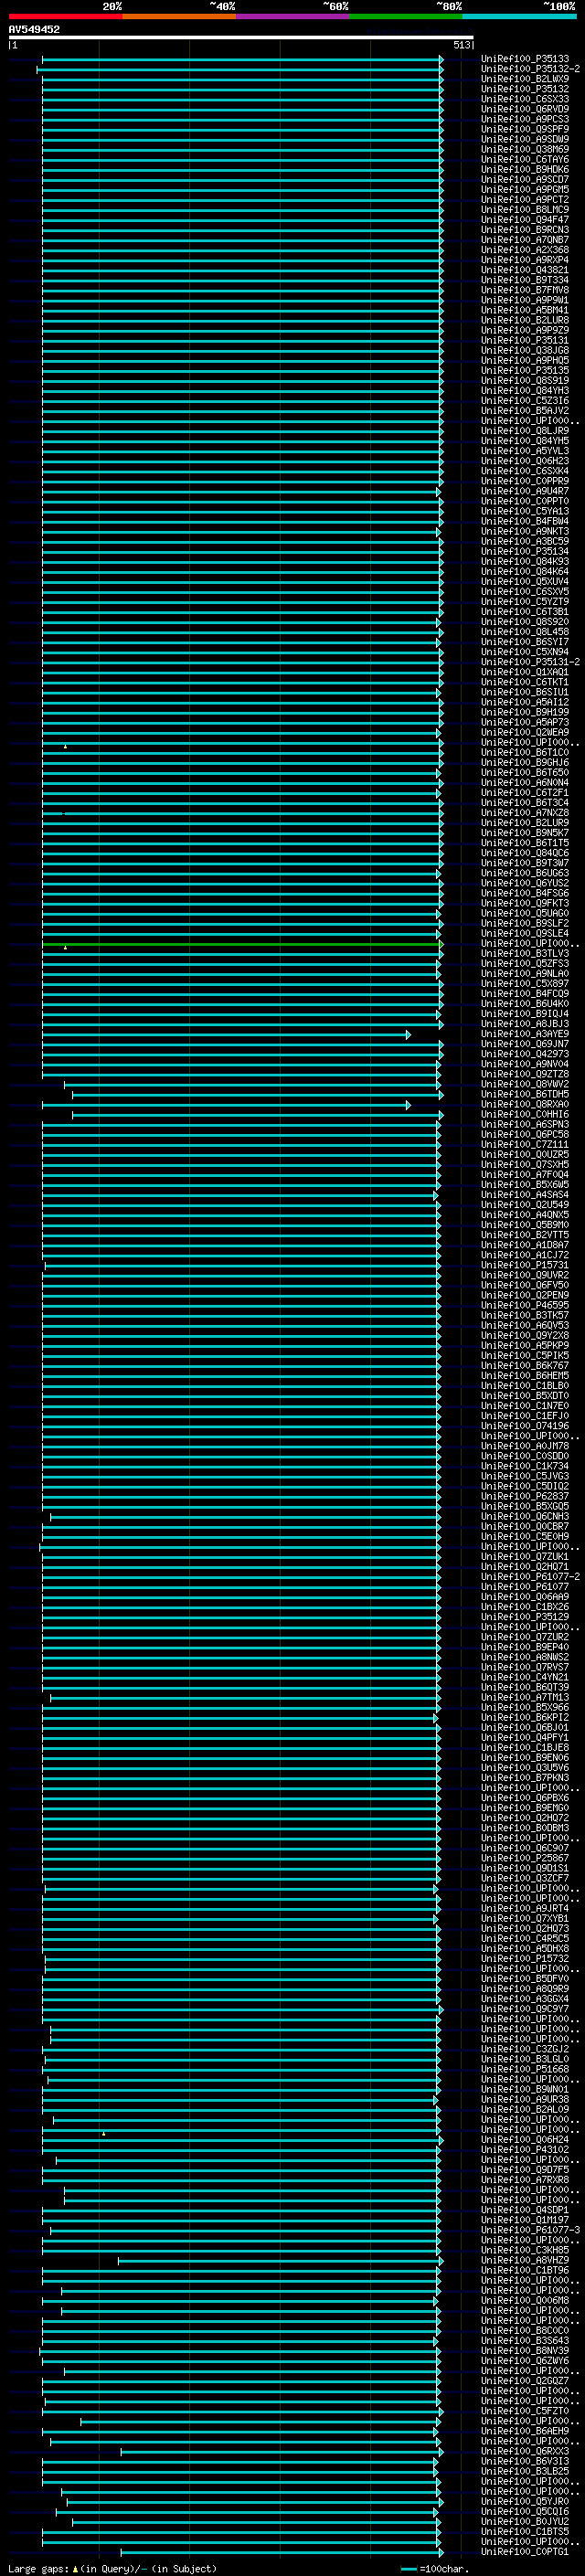585x2576 pixels.
Task: Select the AV549452 query label
Action: coord(34,29)
